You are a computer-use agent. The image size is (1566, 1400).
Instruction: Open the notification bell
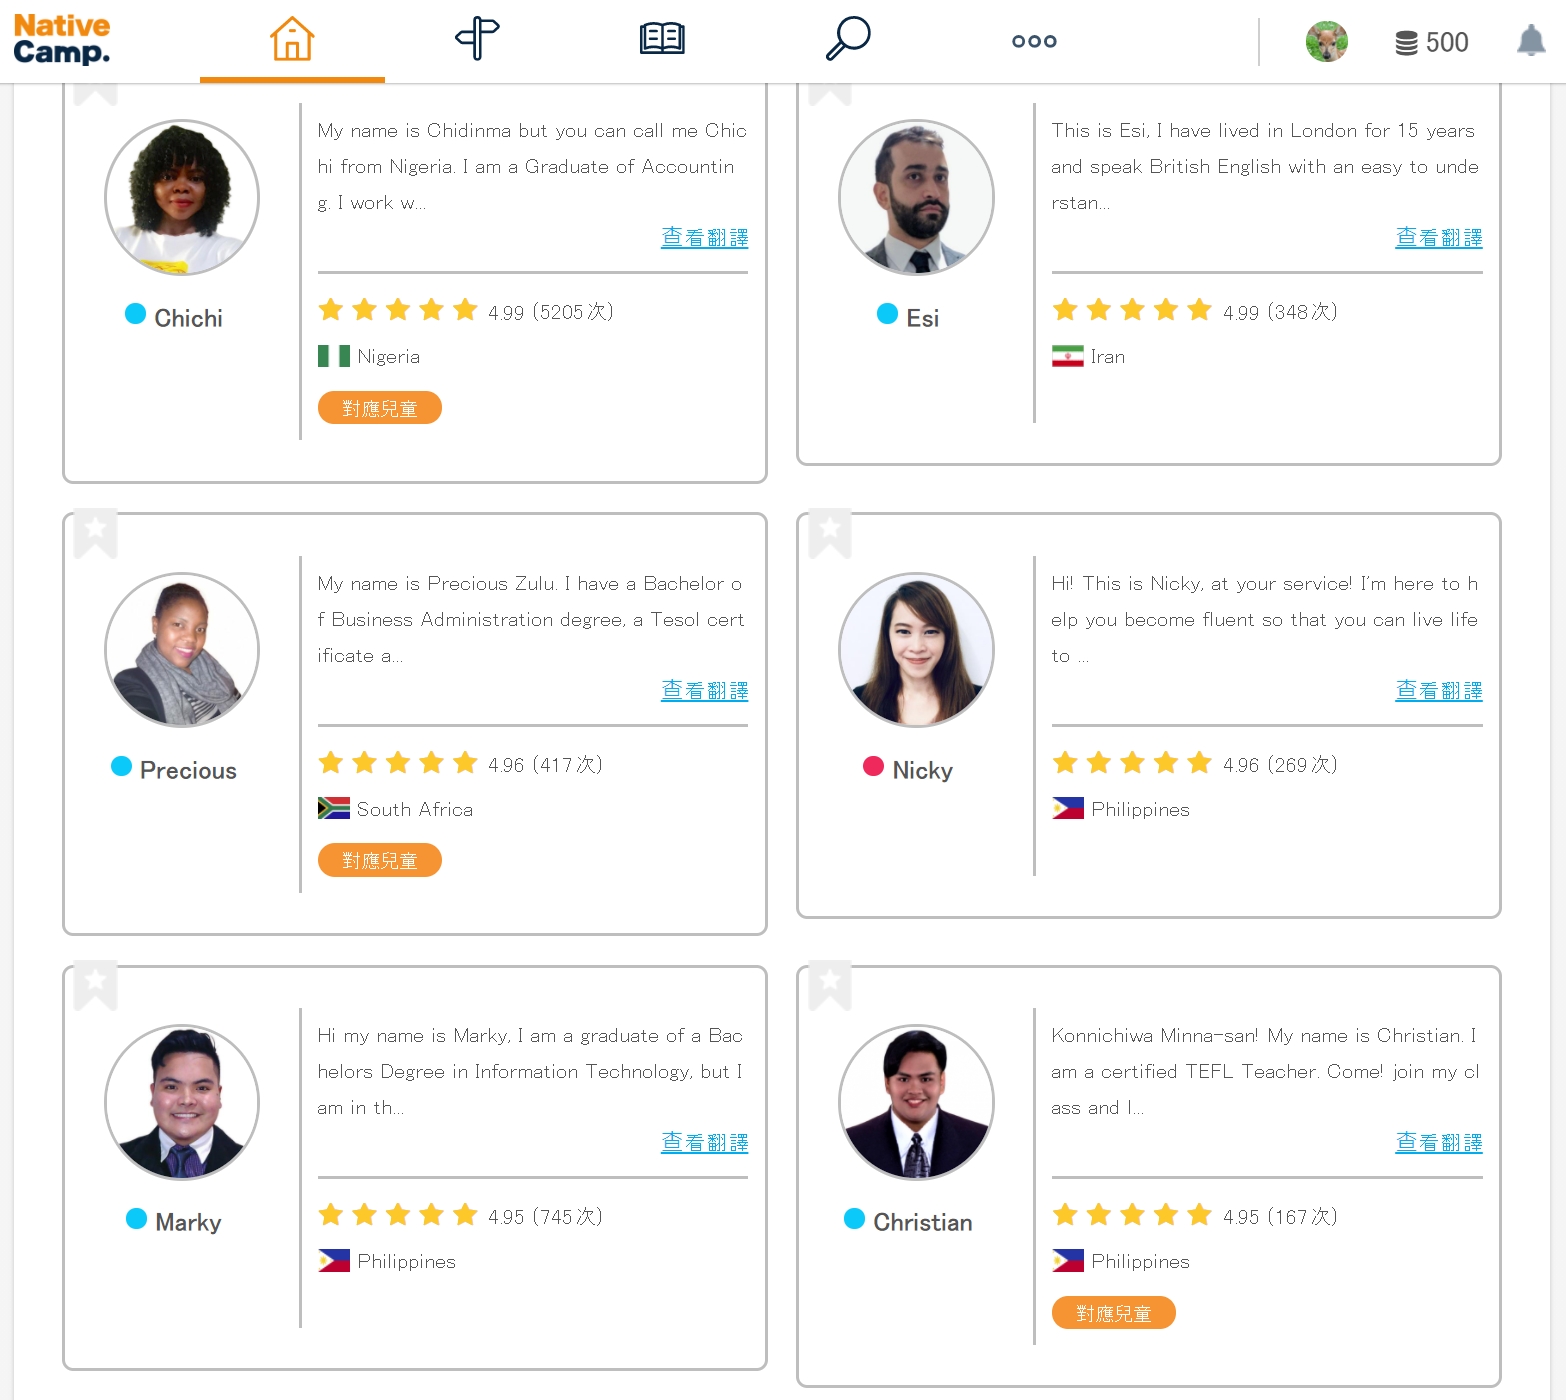click(1530, 42)
